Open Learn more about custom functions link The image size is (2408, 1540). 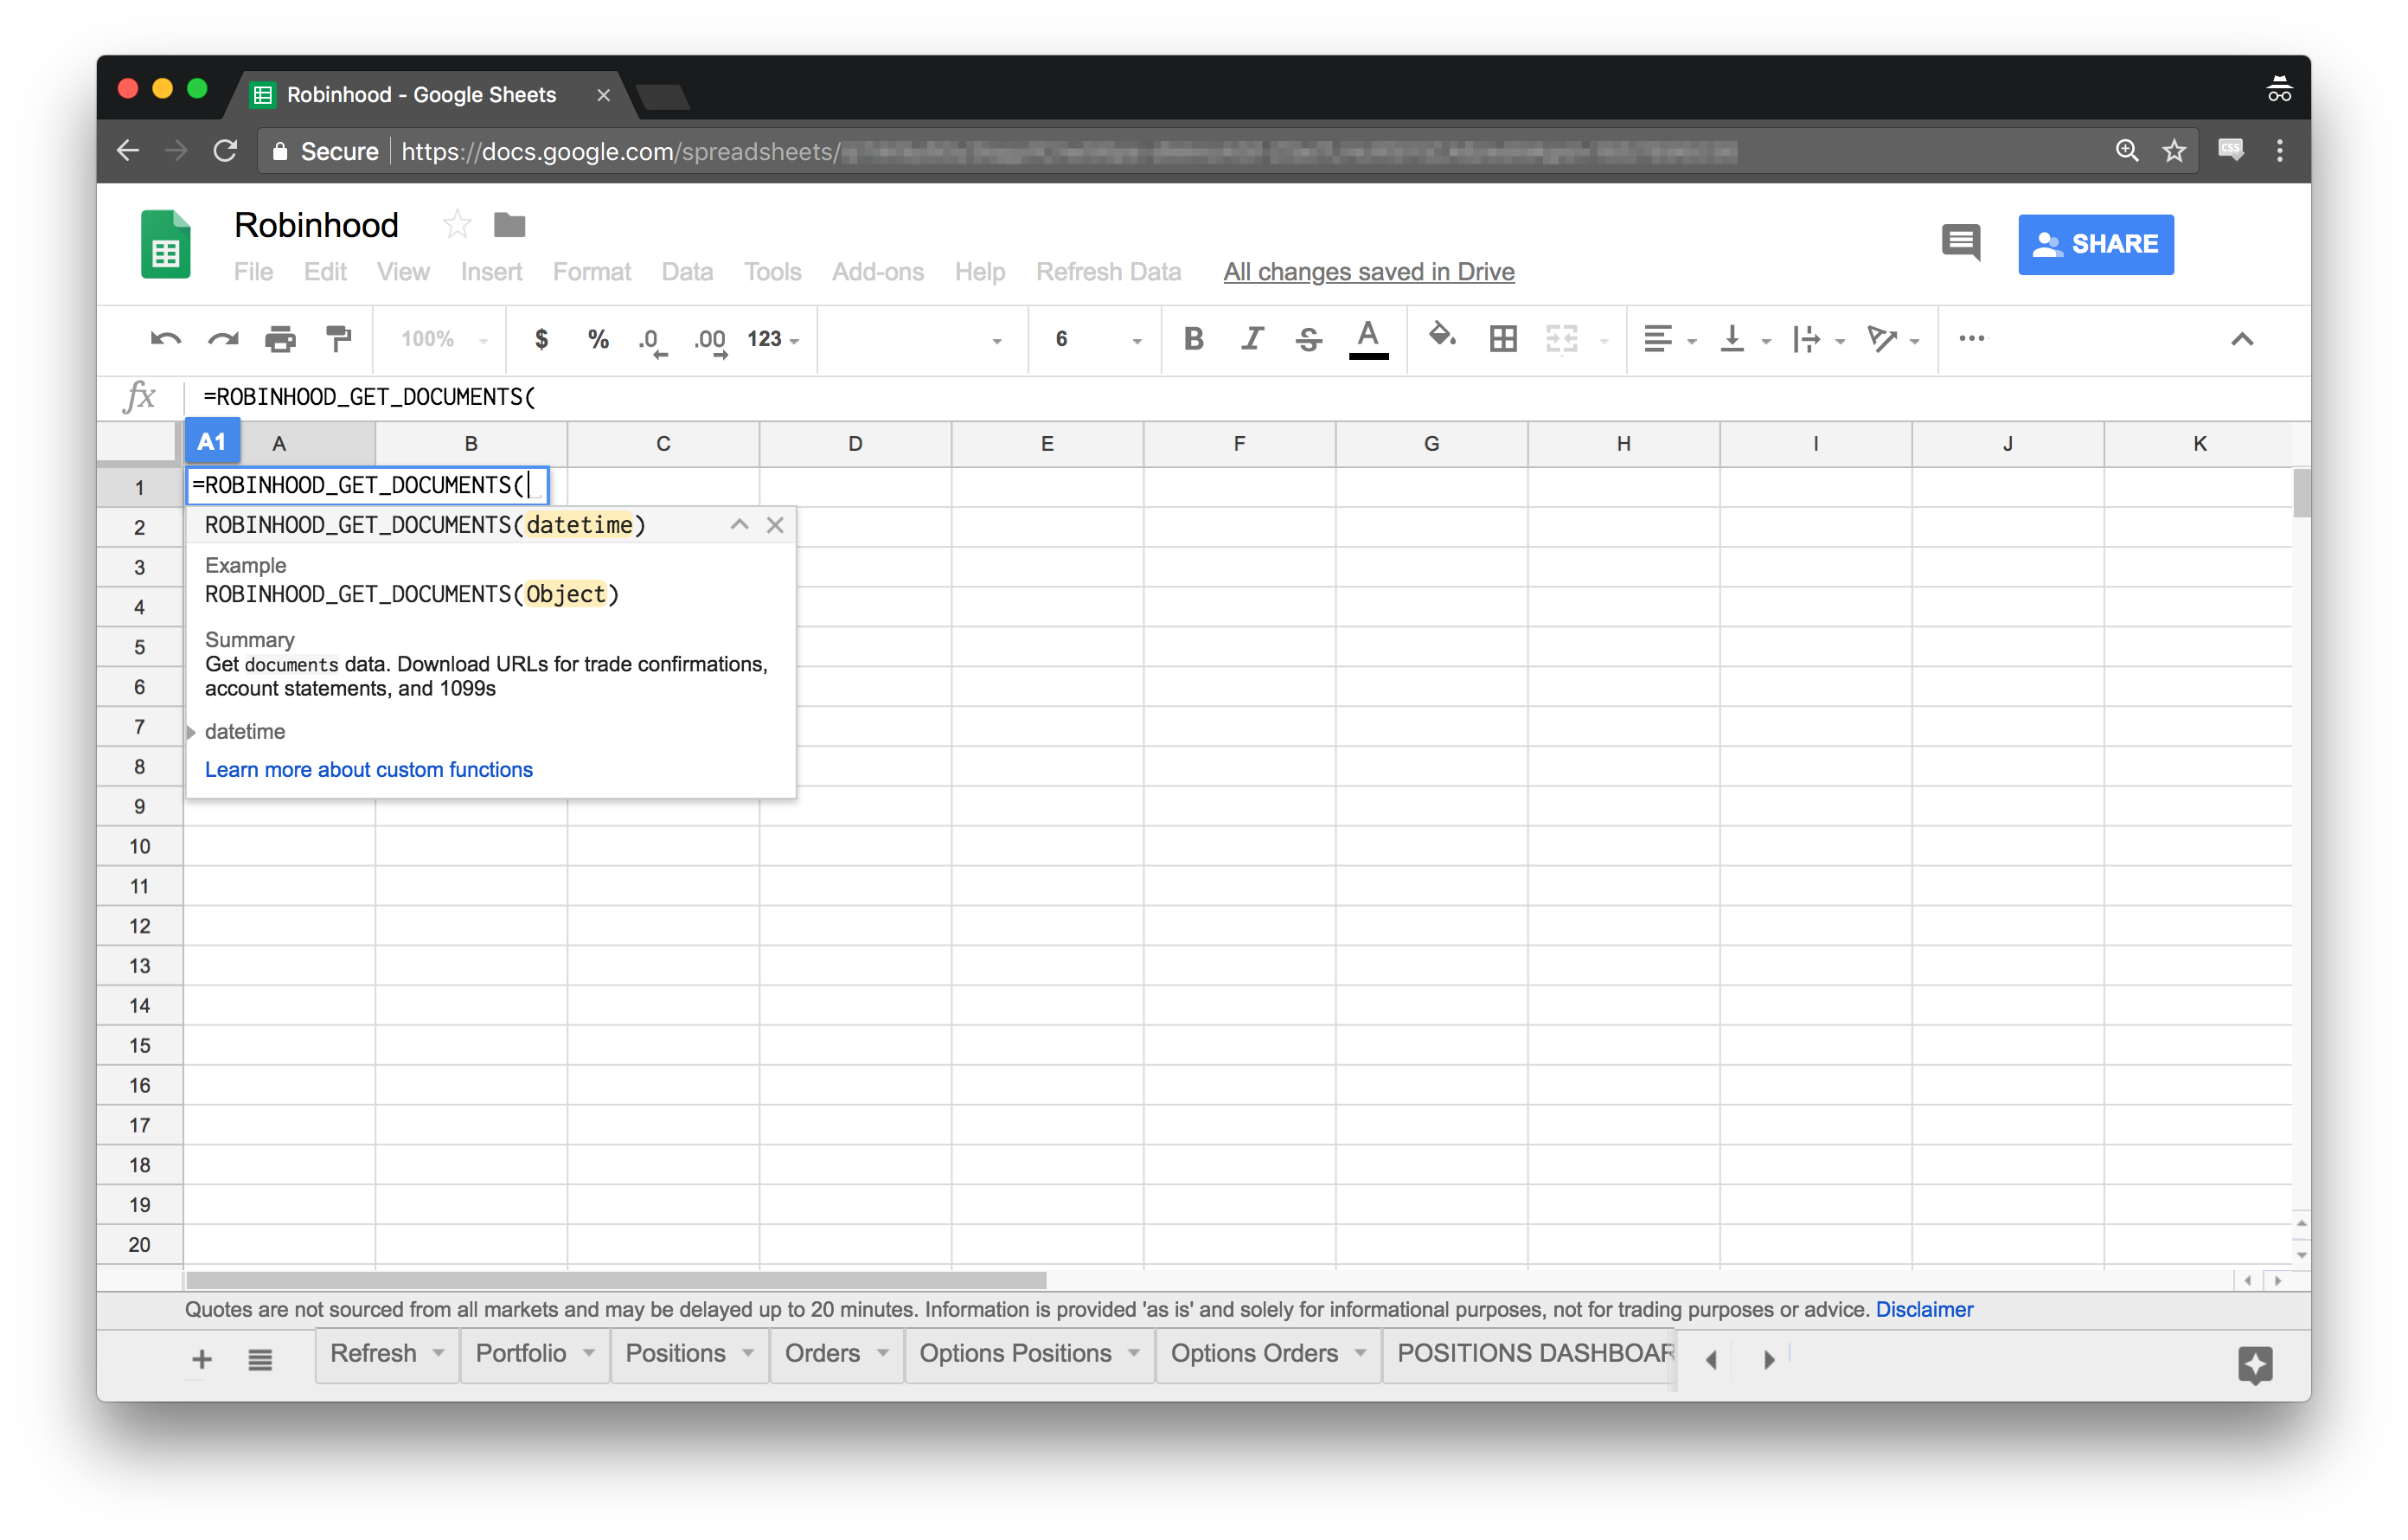coord(368,770)
